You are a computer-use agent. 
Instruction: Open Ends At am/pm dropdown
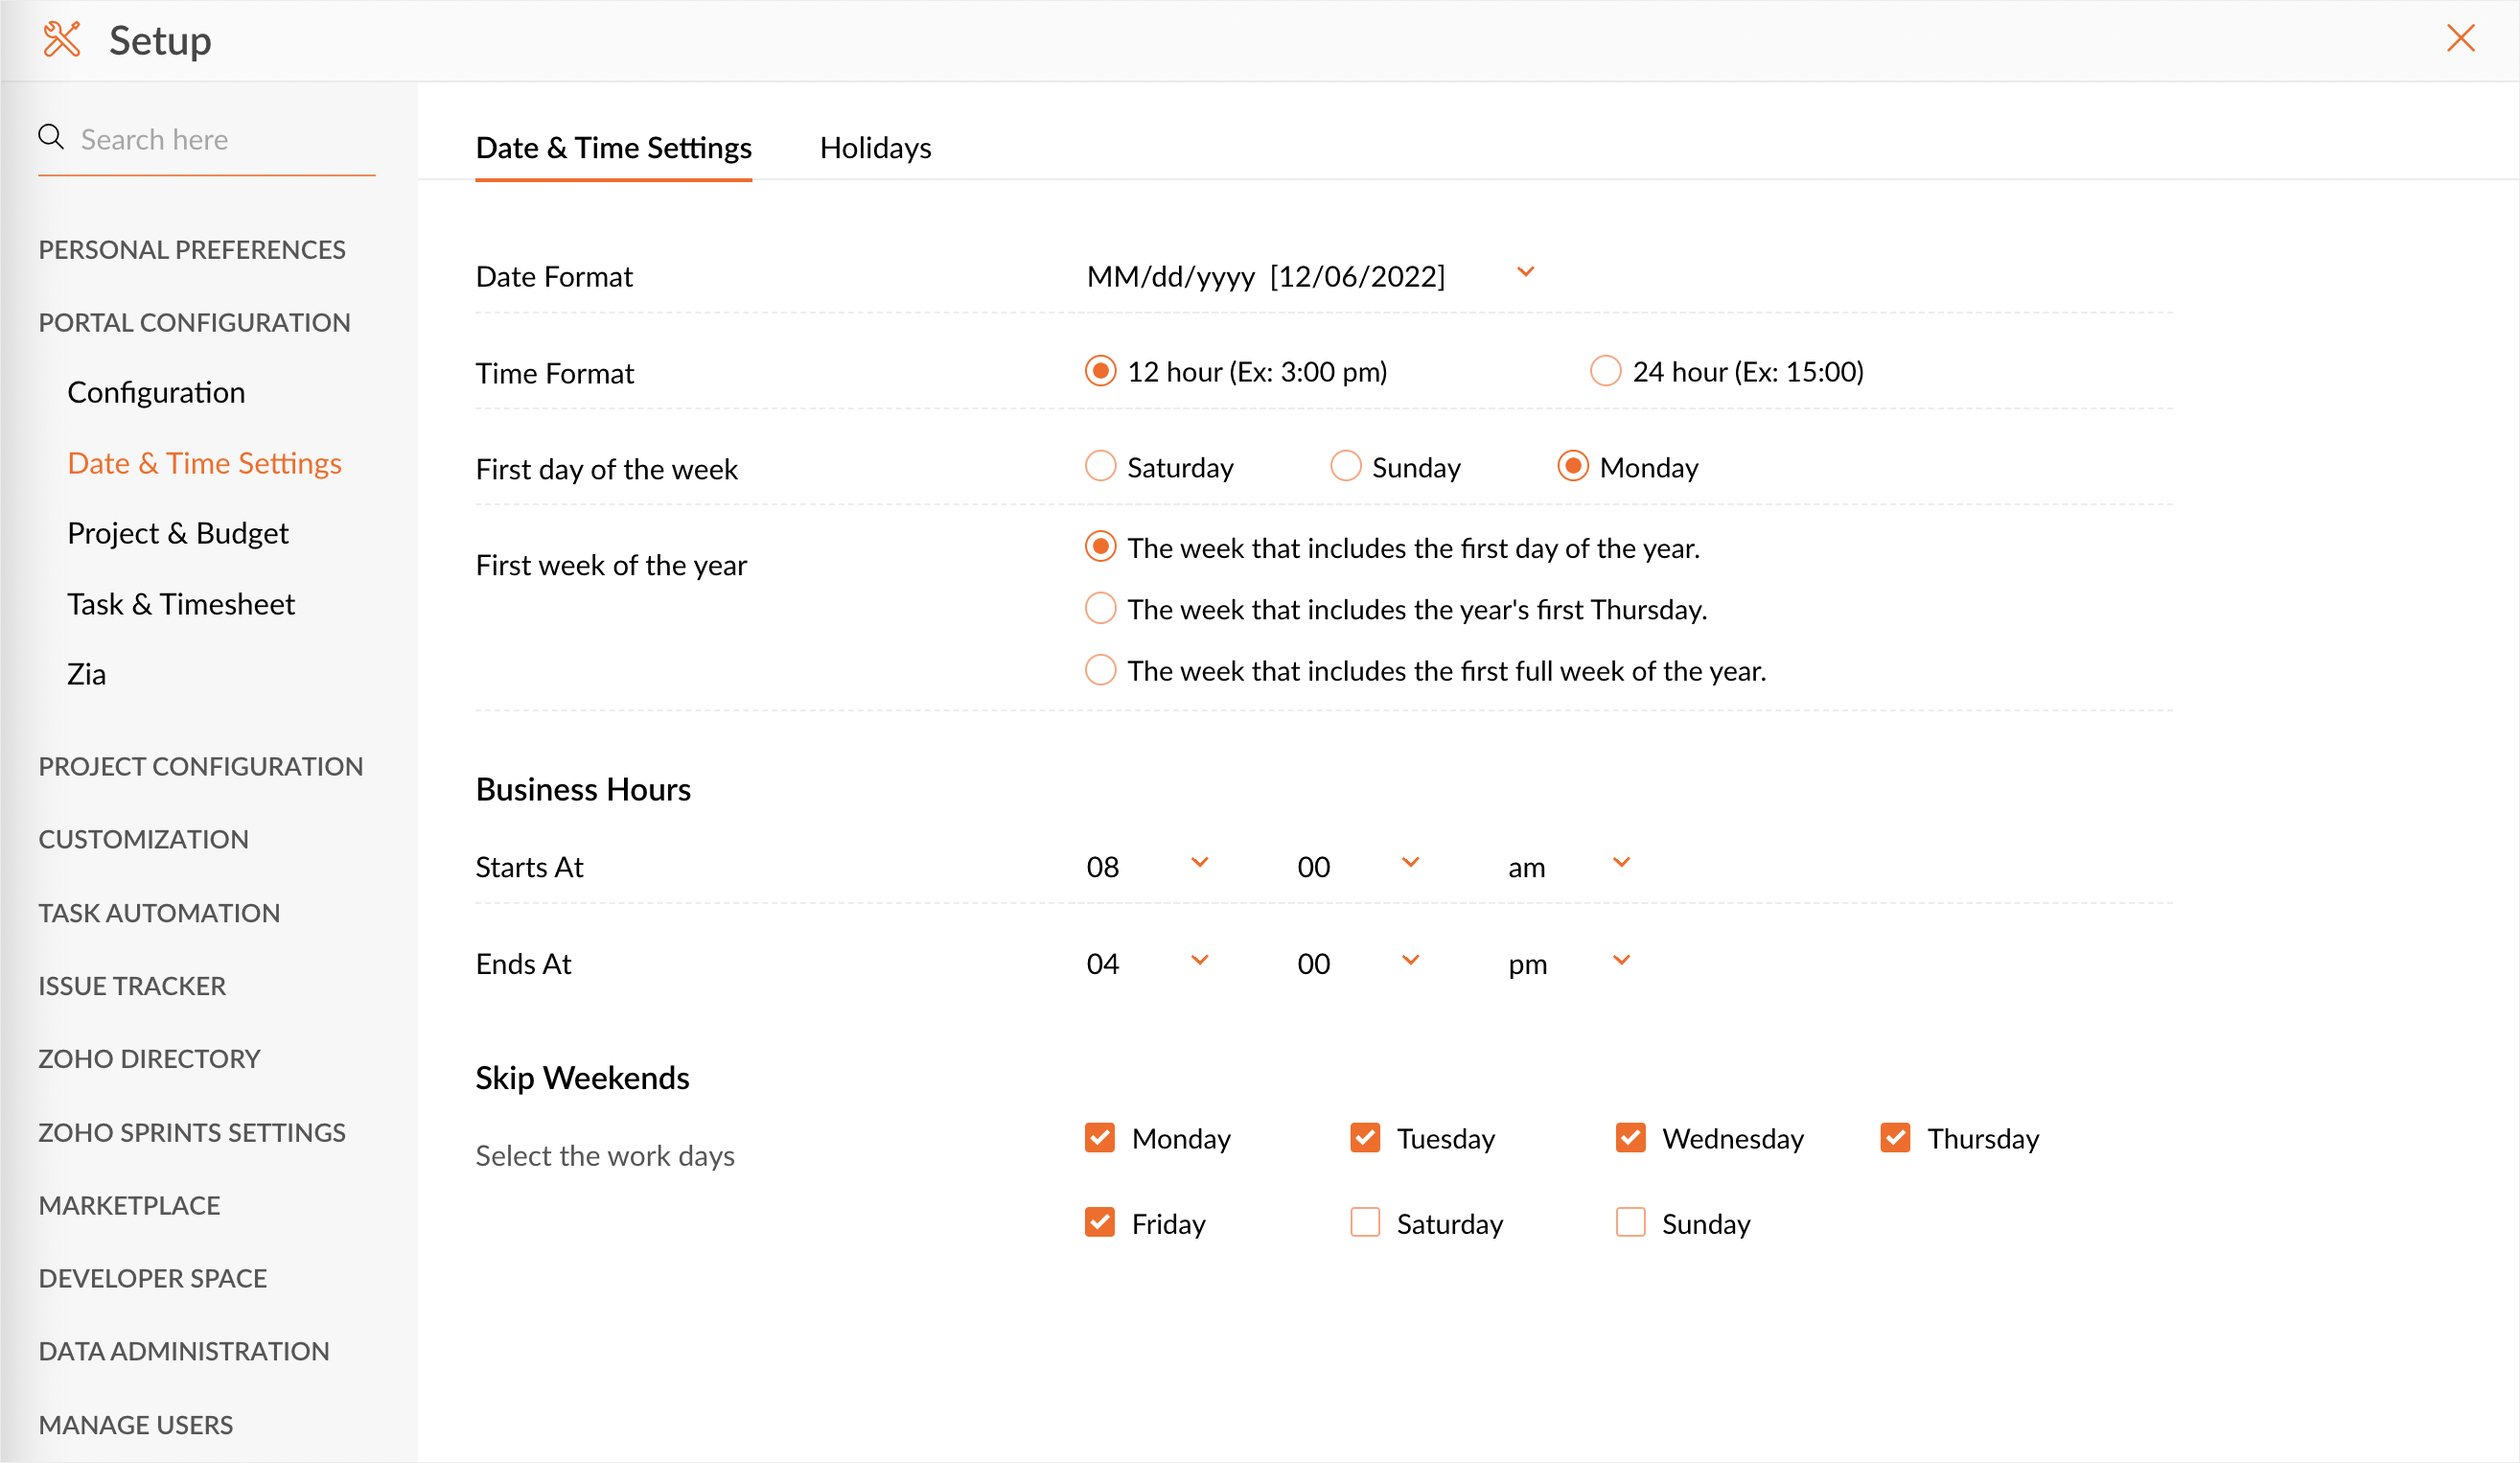1621,961
